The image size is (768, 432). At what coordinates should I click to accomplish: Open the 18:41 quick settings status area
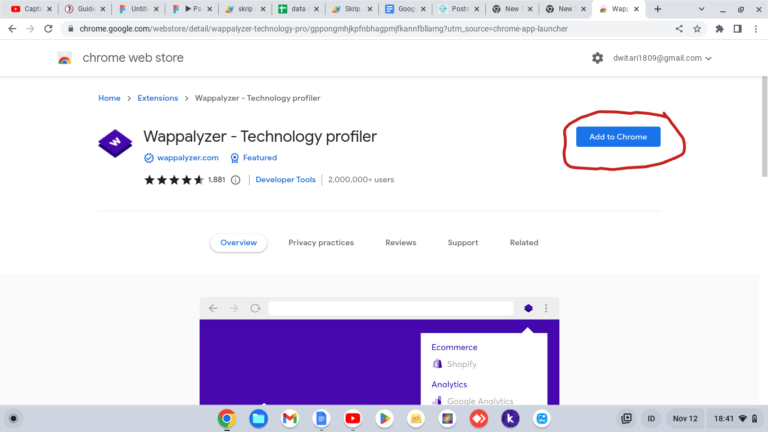tap(735, 419)
